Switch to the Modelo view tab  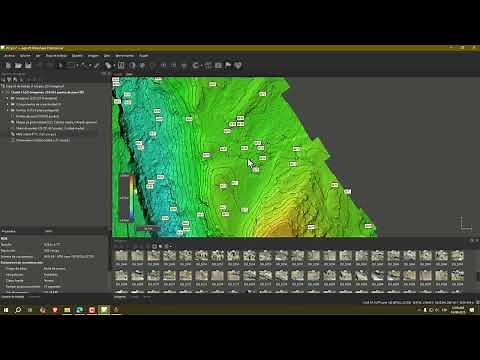tap(118, 74)
